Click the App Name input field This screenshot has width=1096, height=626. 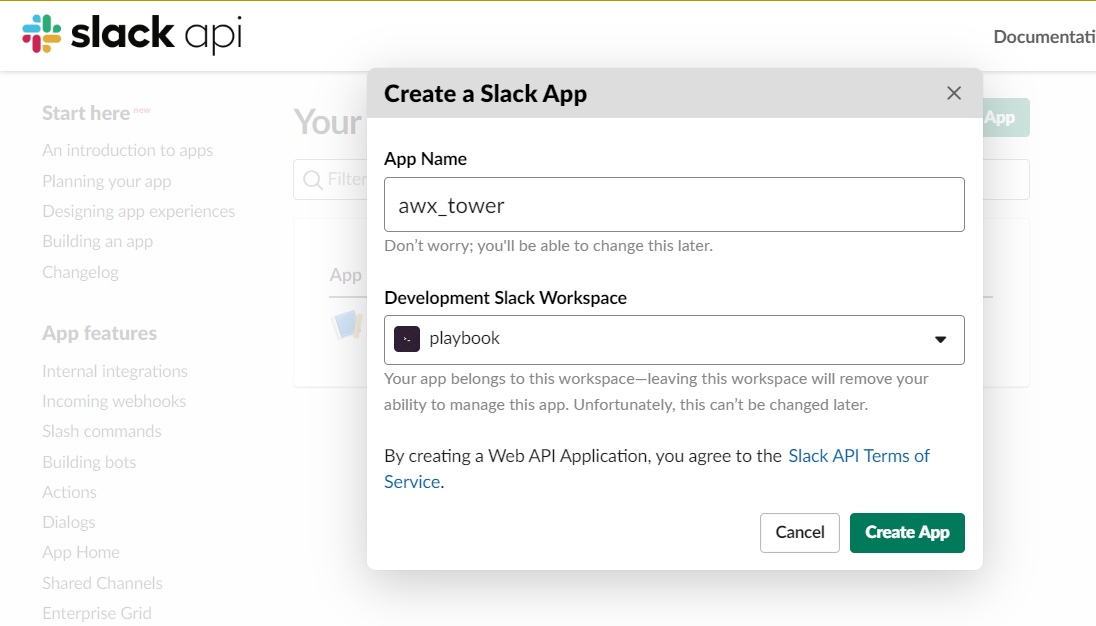click(x=674, y=205)
